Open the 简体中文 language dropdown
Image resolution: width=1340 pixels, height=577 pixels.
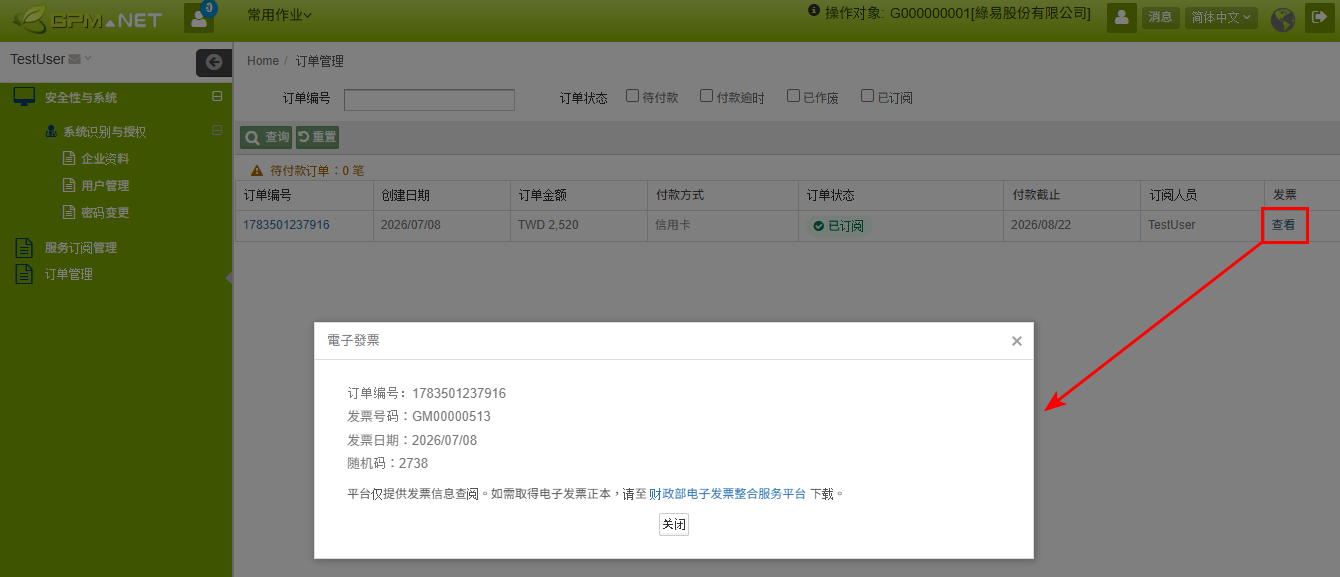pos(1222,17)
